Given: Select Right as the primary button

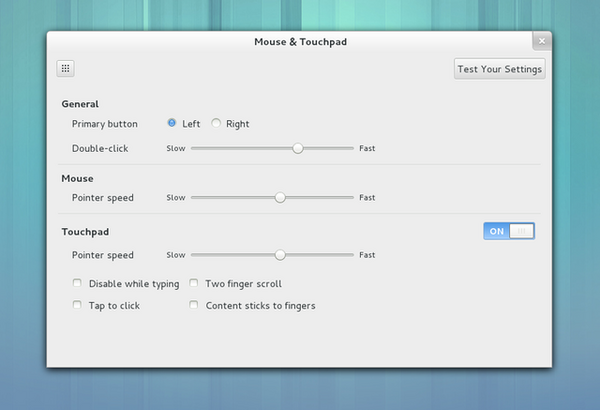Looking at the screenshot, I should (x=216, y=124).
